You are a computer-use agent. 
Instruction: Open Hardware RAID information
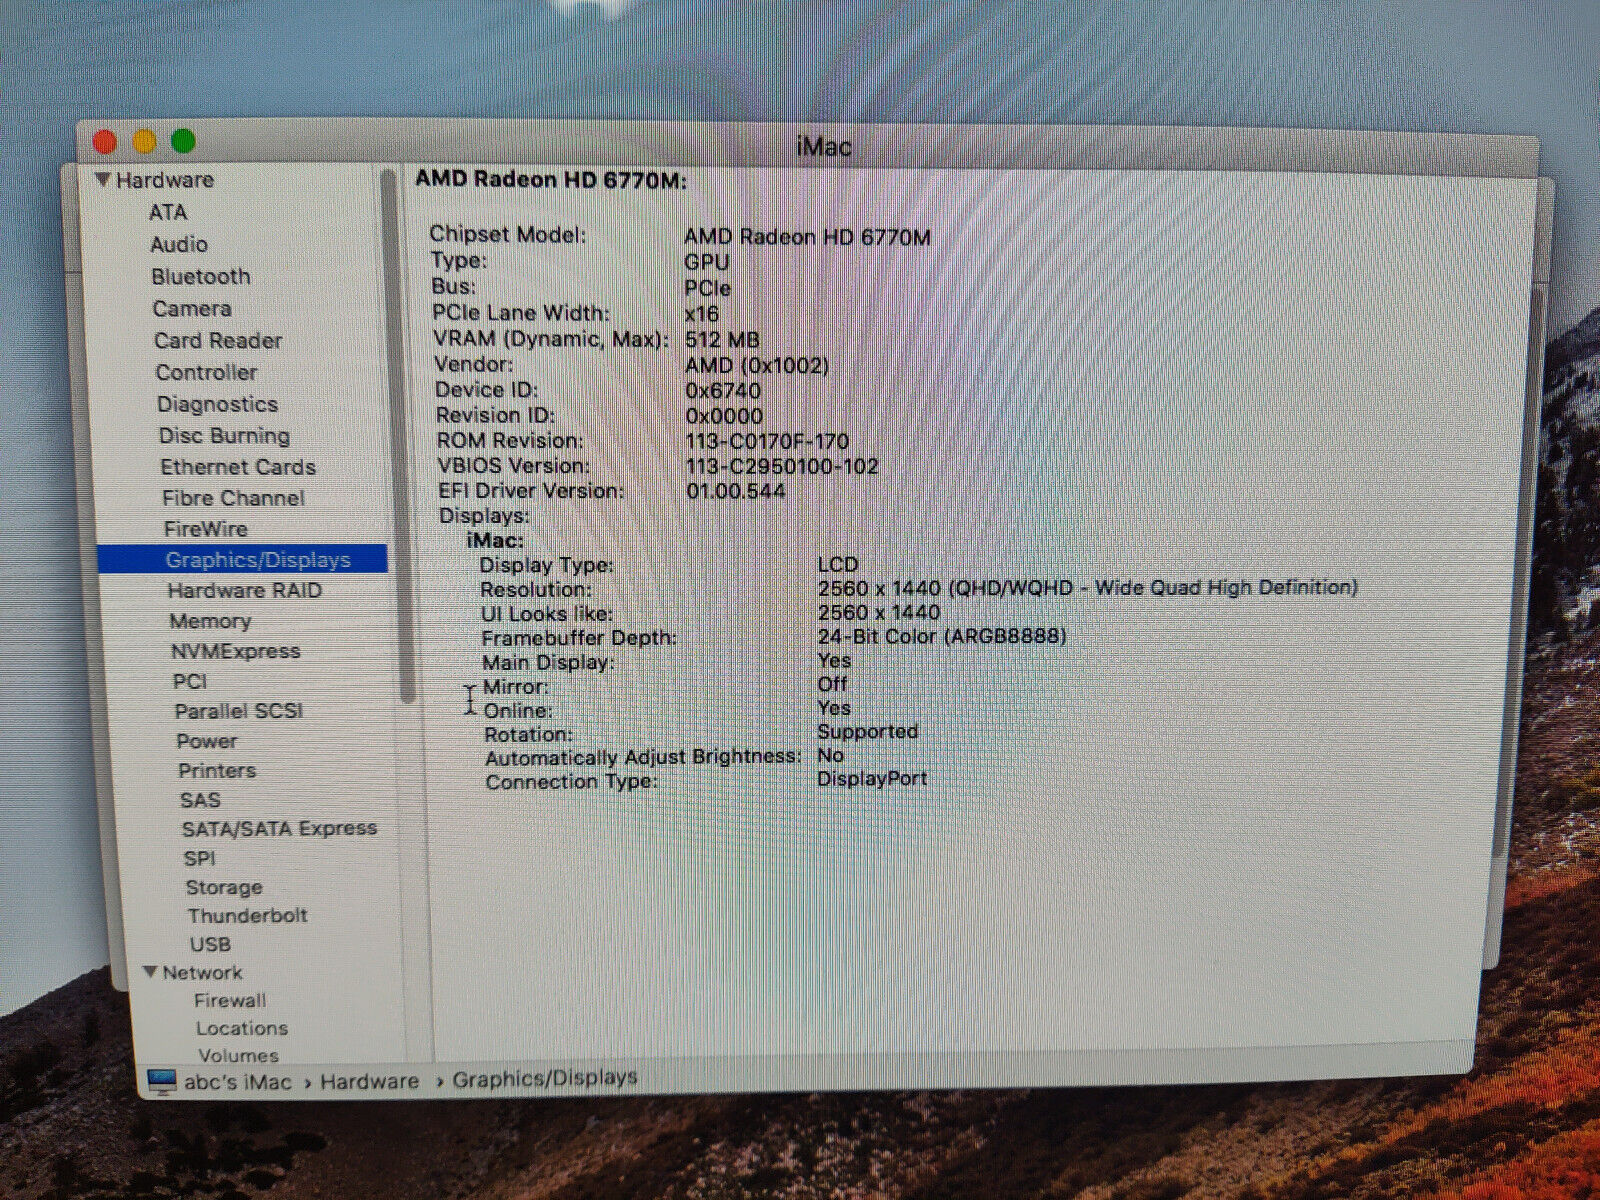pos(244,590)
